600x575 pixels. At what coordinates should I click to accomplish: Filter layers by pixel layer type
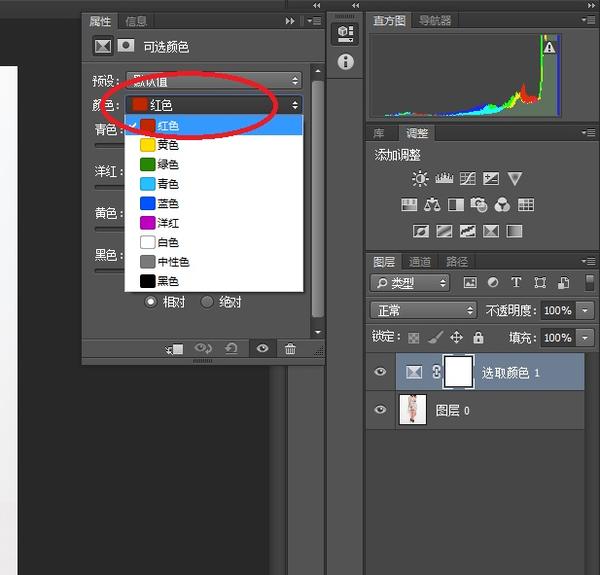(x=470, y=283)
